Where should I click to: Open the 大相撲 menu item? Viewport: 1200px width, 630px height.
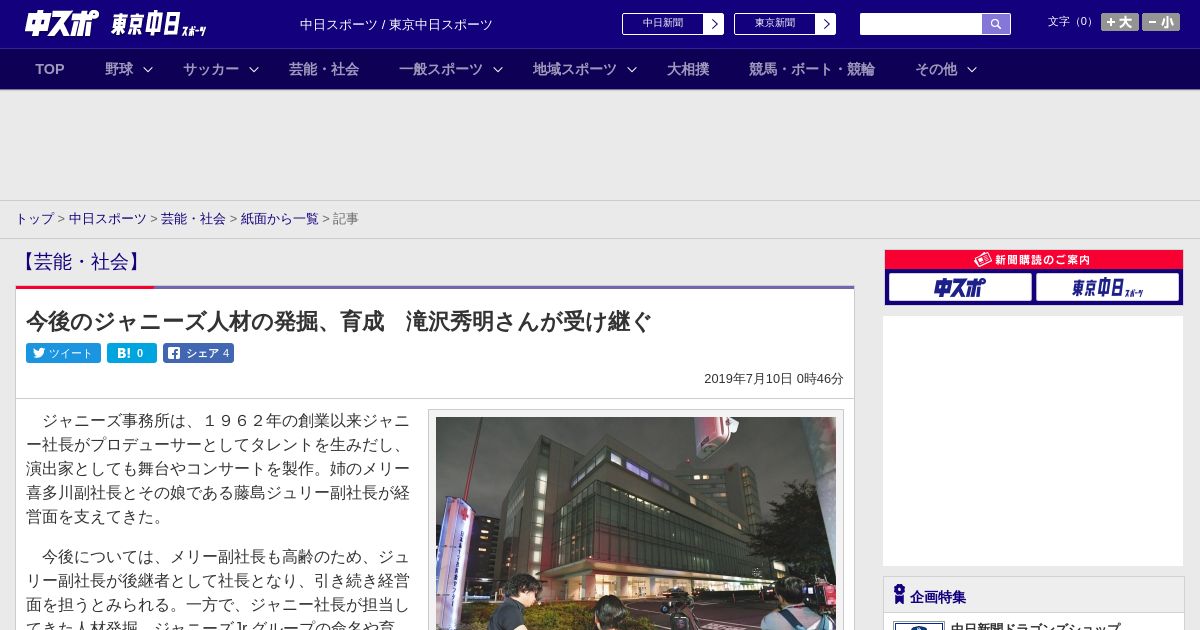(x=688, y=69)
